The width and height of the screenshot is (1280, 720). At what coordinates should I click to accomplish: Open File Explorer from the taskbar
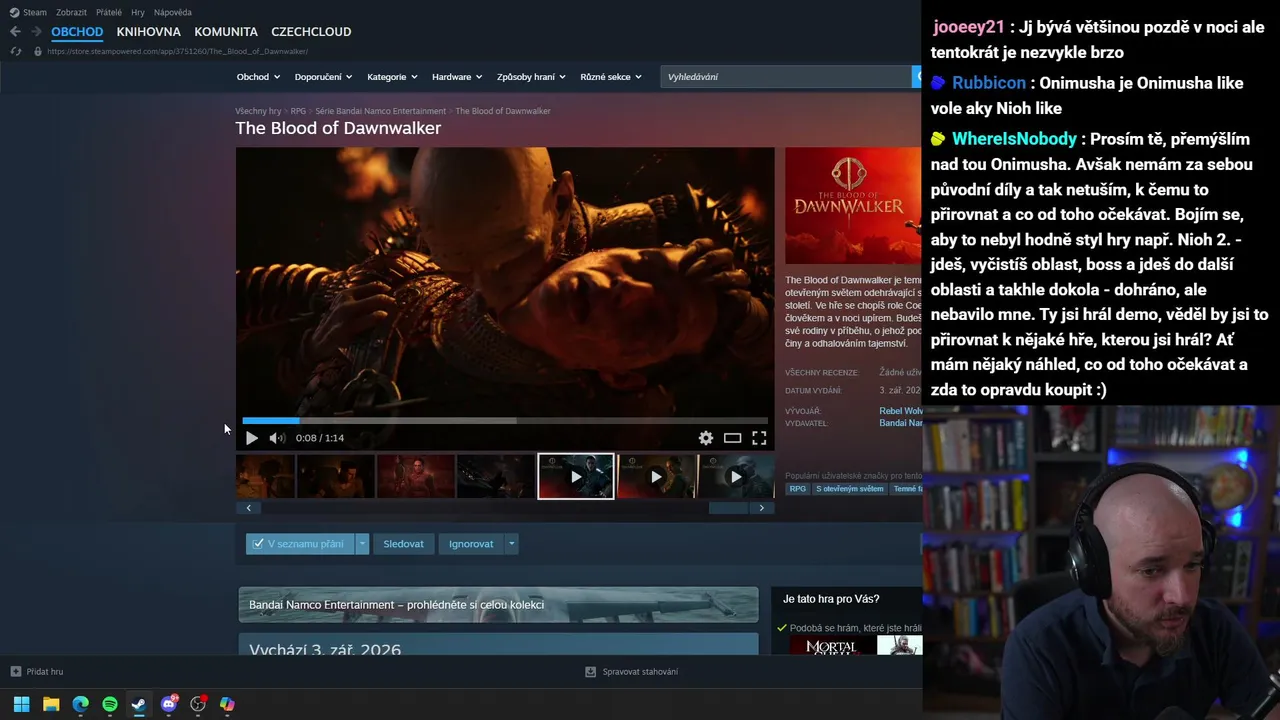point(51,704)
